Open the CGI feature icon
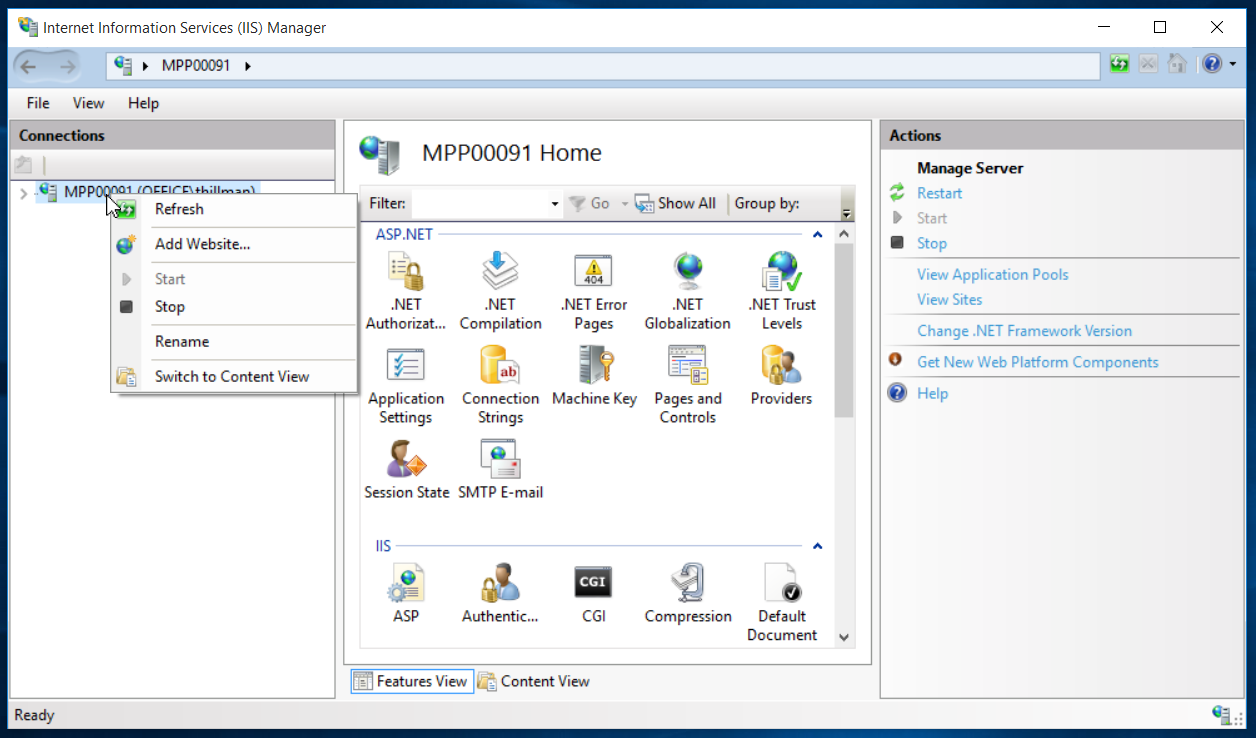This screenshot has width=1256, height=738. coord(593,584)
